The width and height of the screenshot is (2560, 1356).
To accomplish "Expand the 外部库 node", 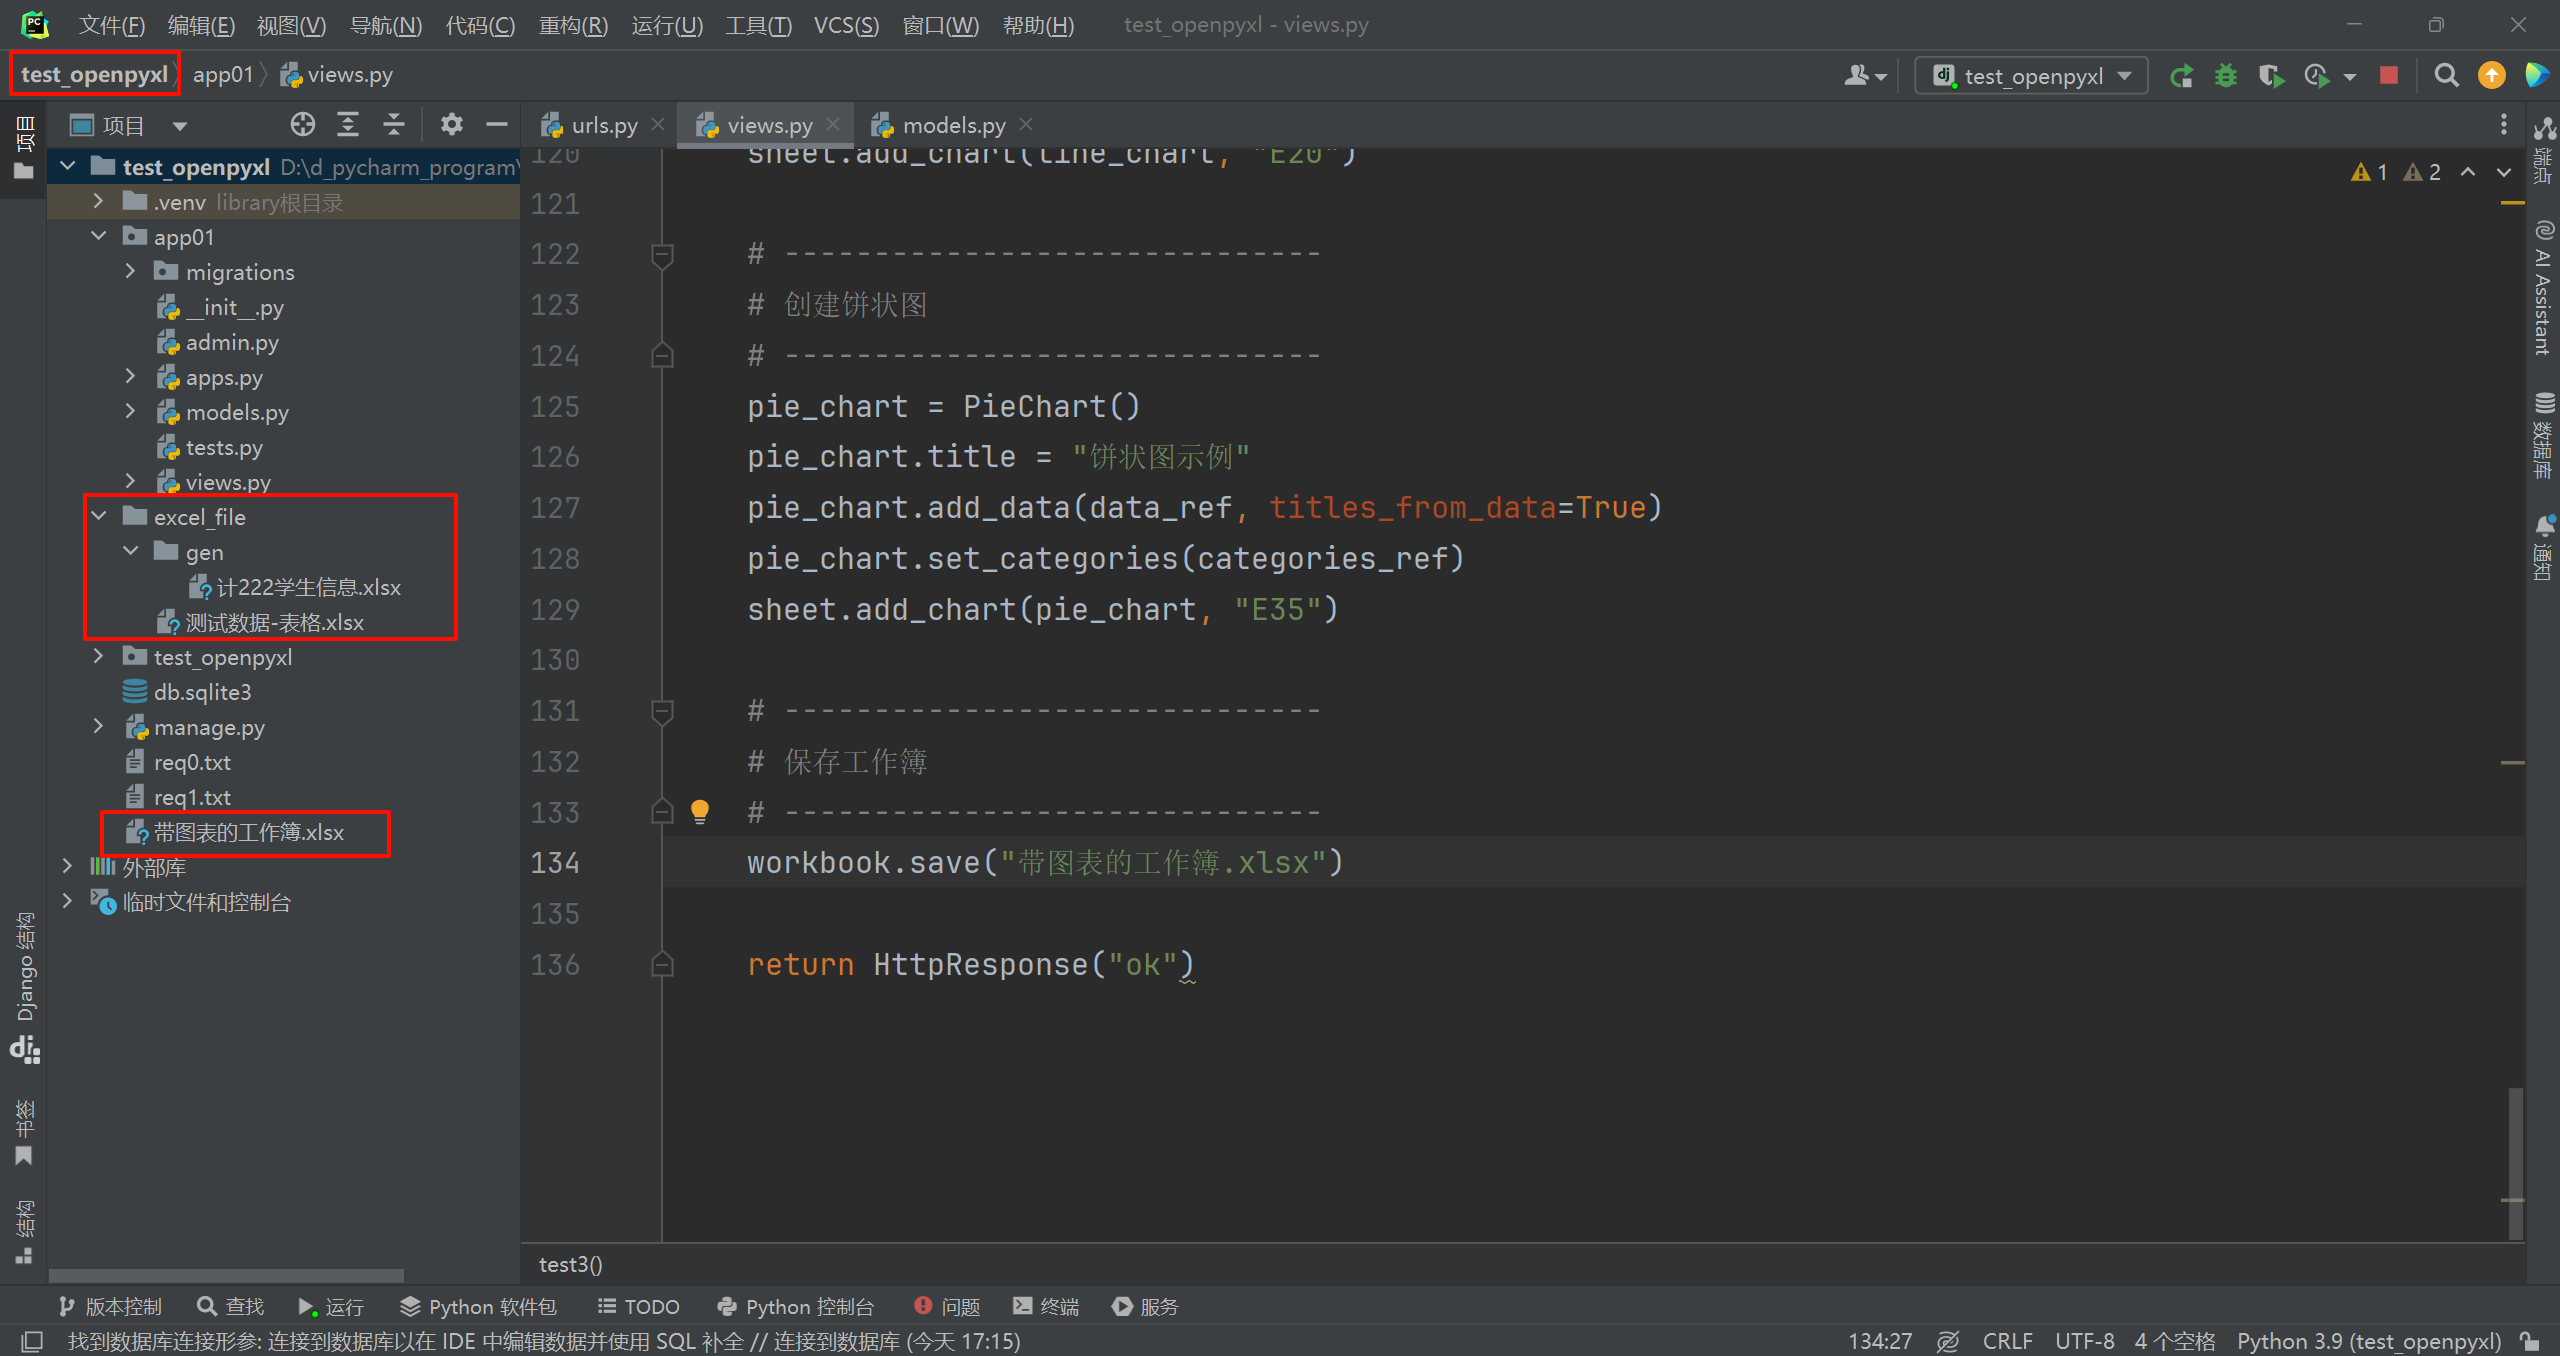I will point(67,866).
